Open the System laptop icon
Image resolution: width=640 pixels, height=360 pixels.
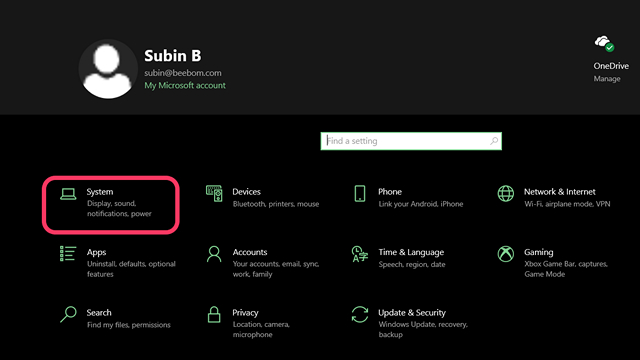[68, 194]
